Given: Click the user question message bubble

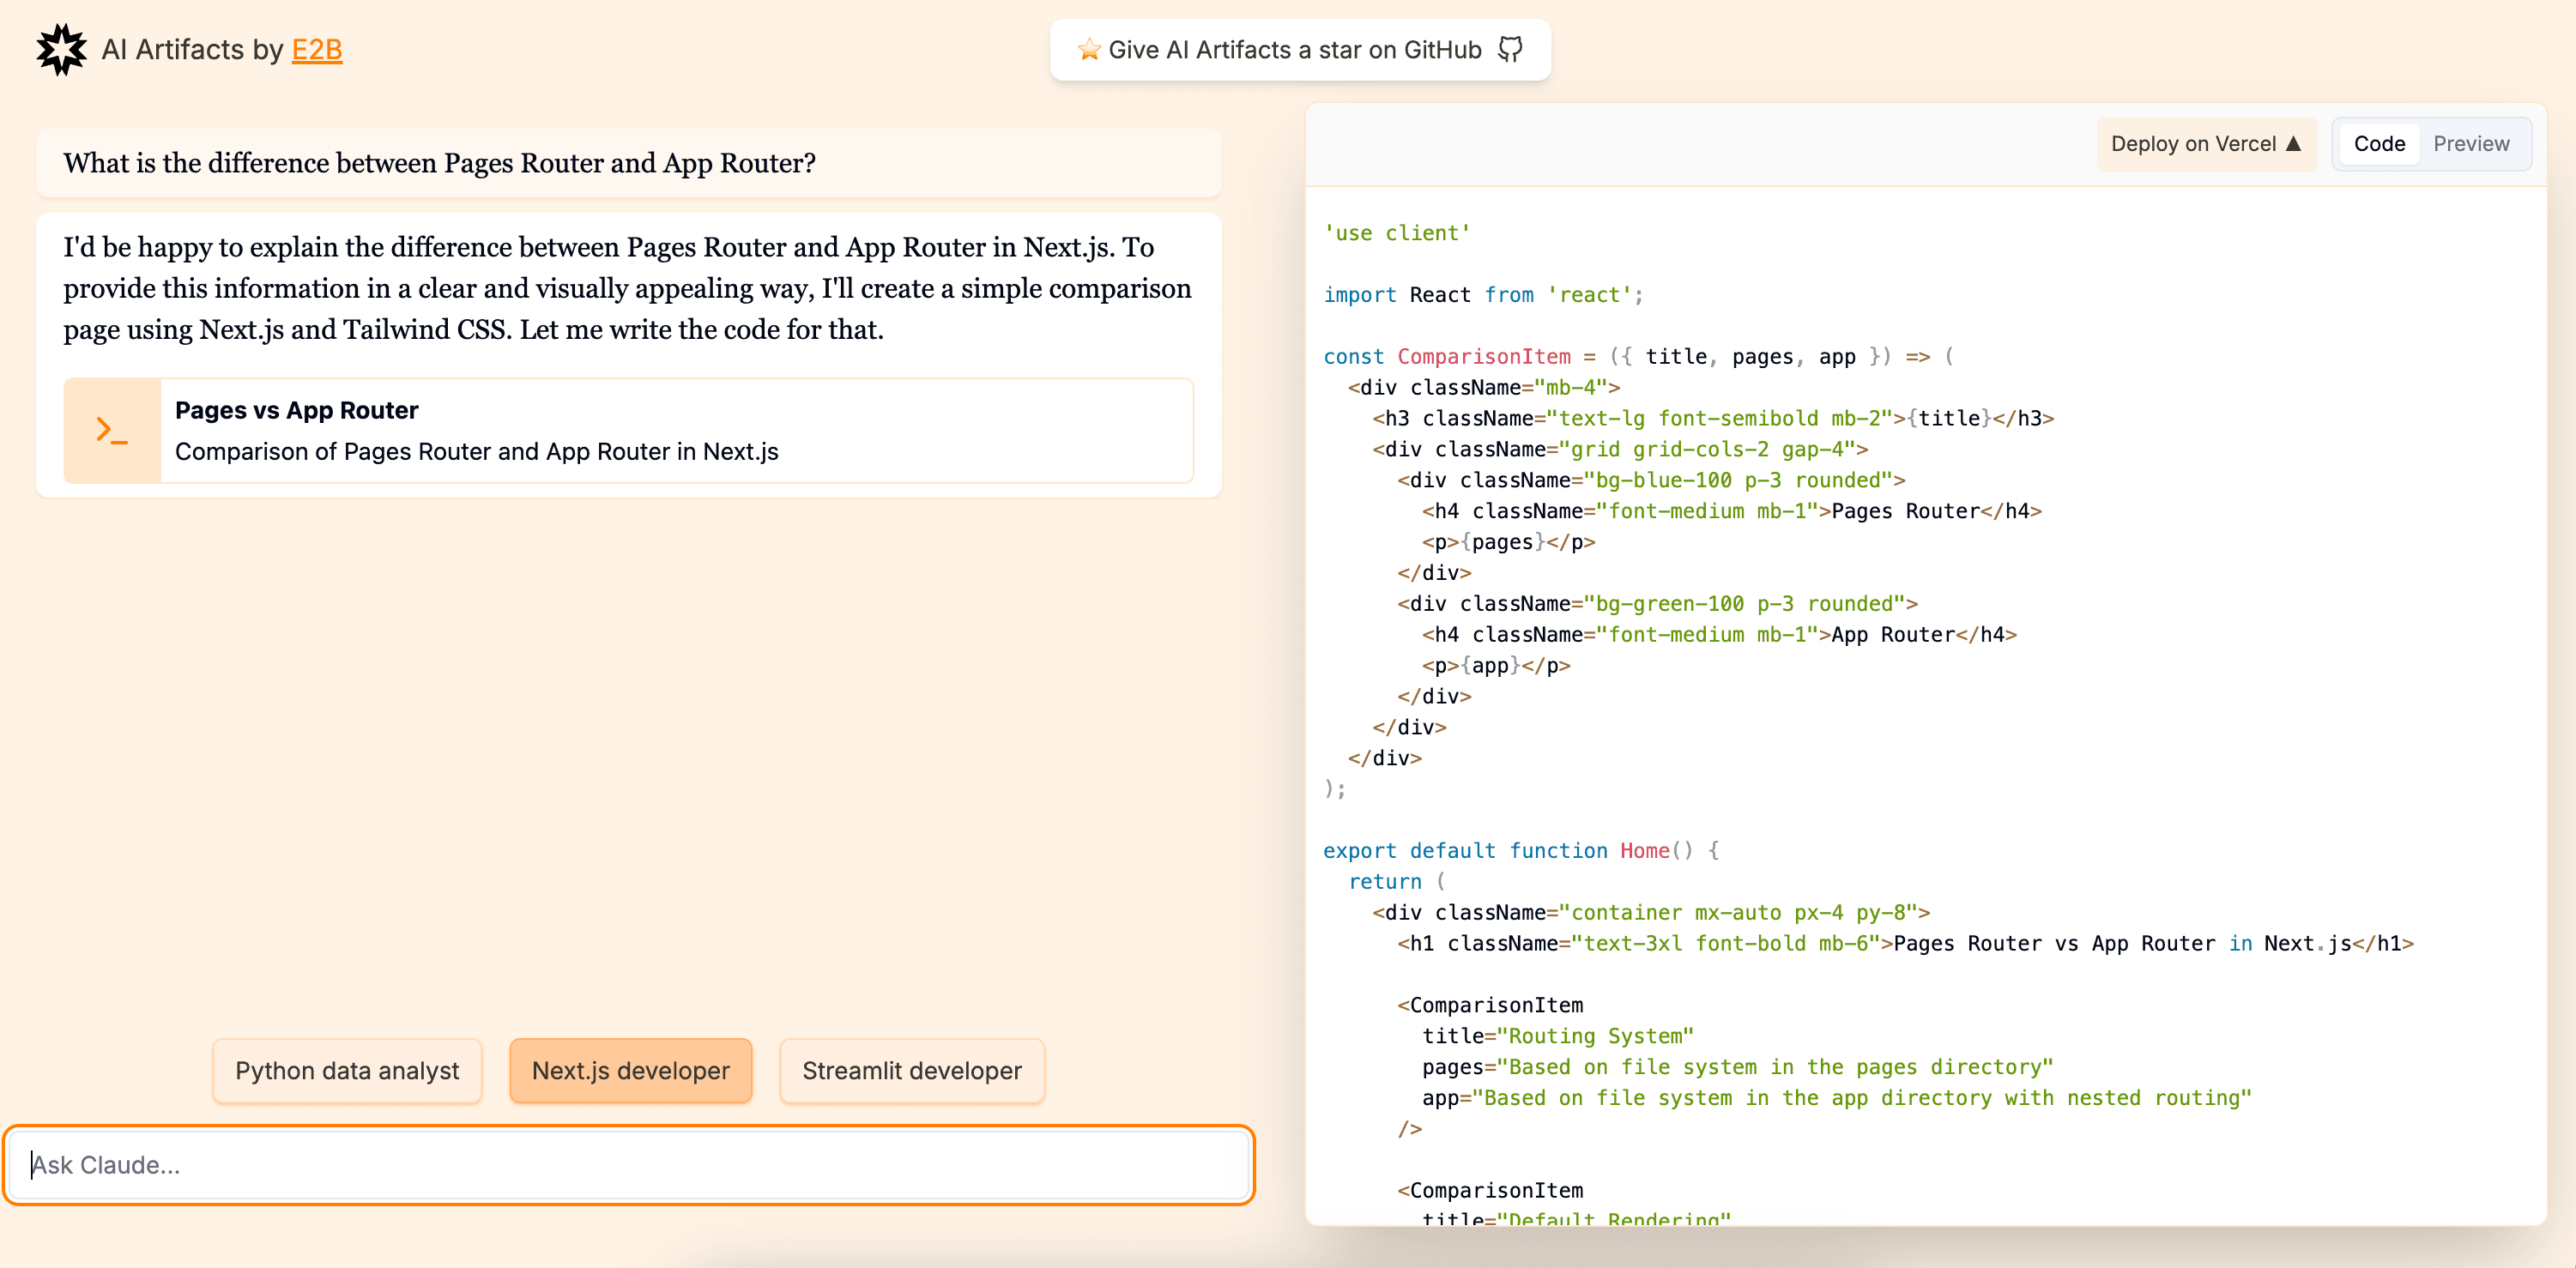Looking at the screenshot, I should pos(628,163).
